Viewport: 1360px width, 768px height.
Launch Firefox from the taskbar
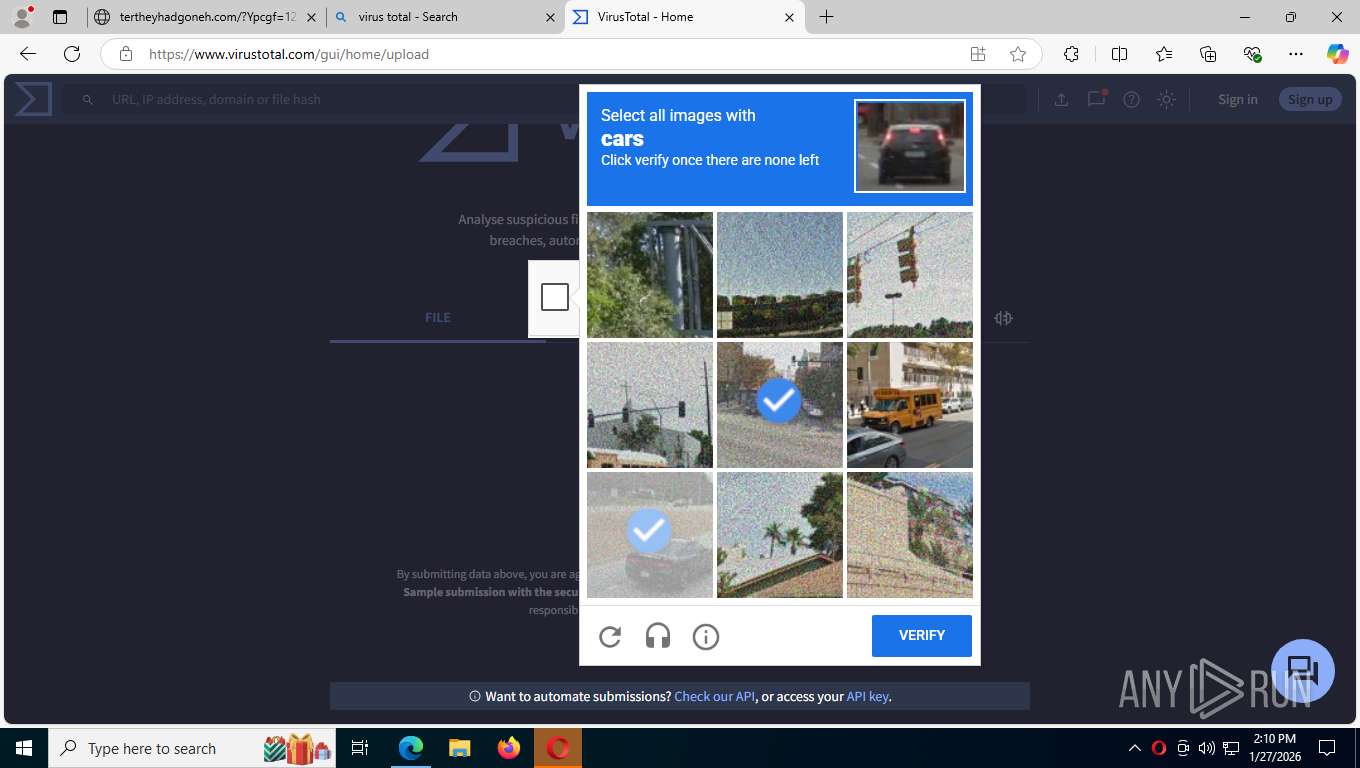click(509, 748)
